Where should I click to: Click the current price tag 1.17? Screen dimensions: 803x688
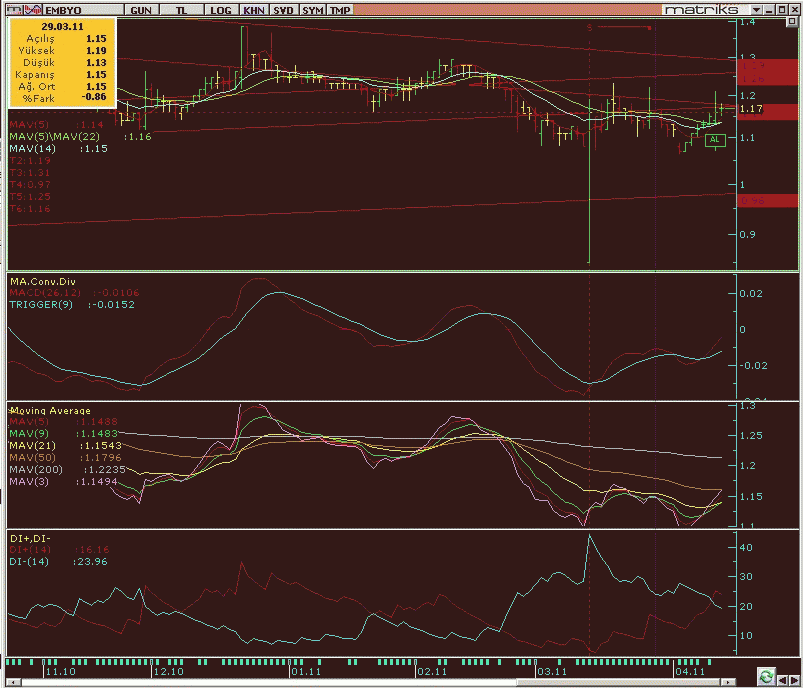[751, 109]
